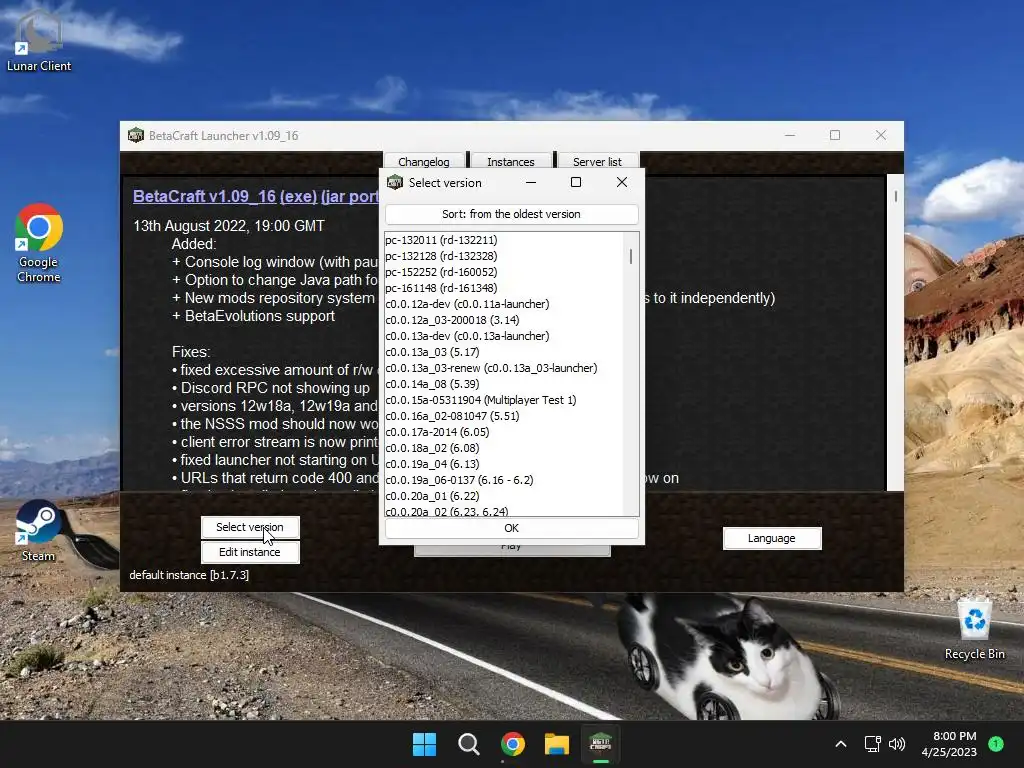Open File Explorer from the taskbar

click(557, 744)
